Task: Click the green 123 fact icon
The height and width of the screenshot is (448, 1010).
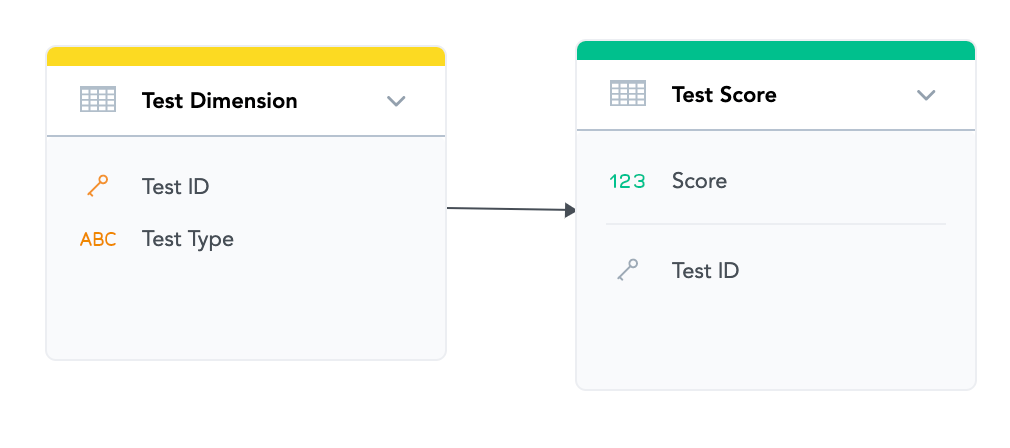Action: click(x=627, y=181)
